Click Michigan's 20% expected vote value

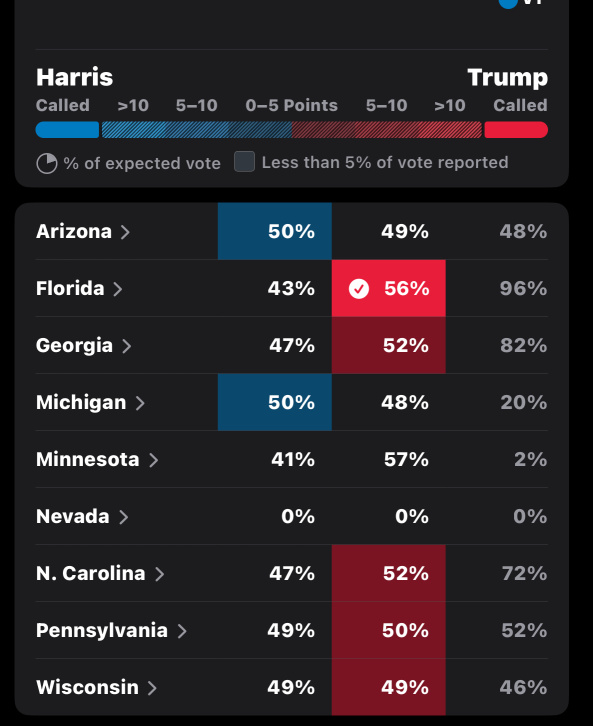point(524,402)
